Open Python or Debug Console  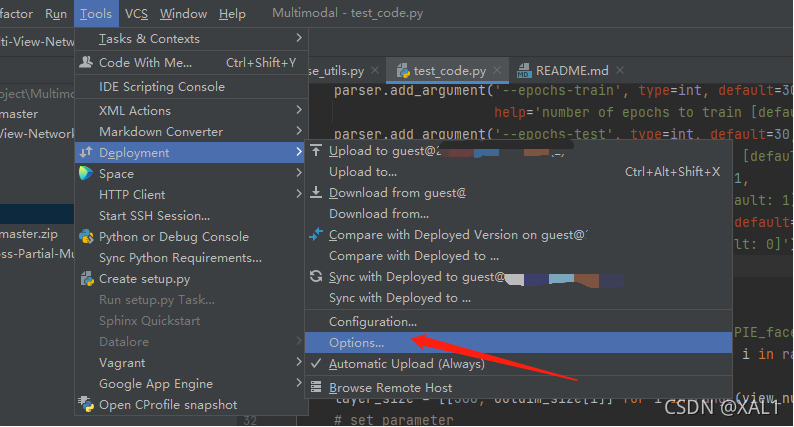pos(191,237)
